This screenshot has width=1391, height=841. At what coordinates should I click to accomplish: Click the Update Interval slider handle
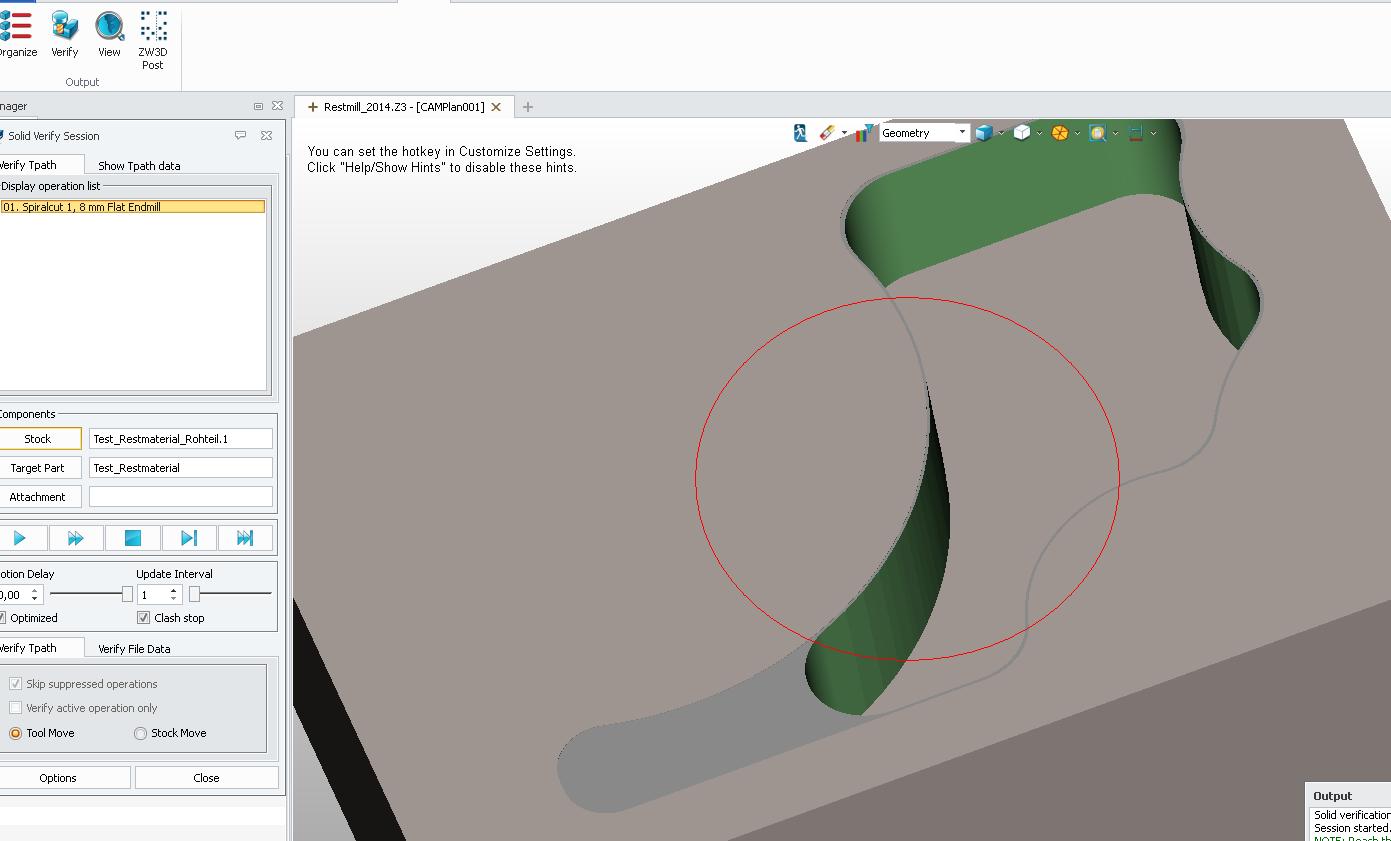coord(195,594)
